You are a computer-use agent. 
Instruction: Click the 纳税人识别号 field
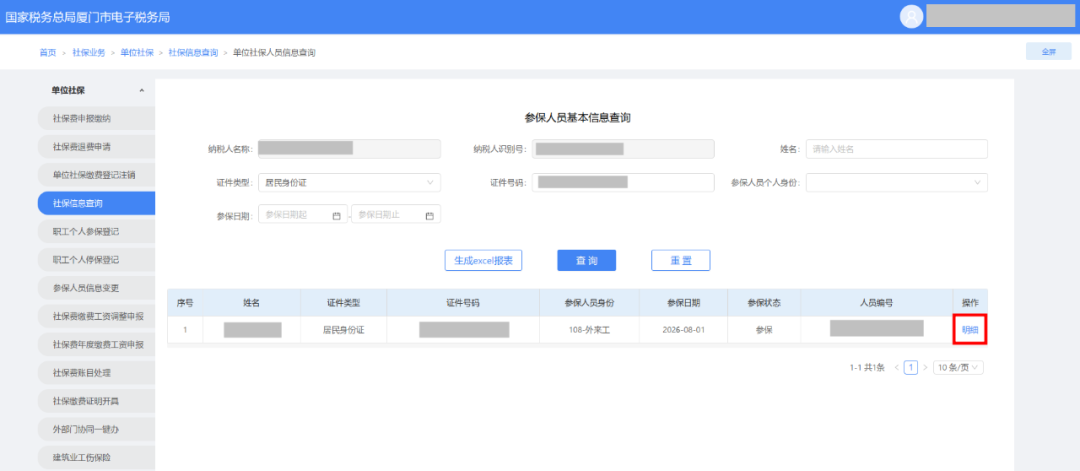pos(623,149)
